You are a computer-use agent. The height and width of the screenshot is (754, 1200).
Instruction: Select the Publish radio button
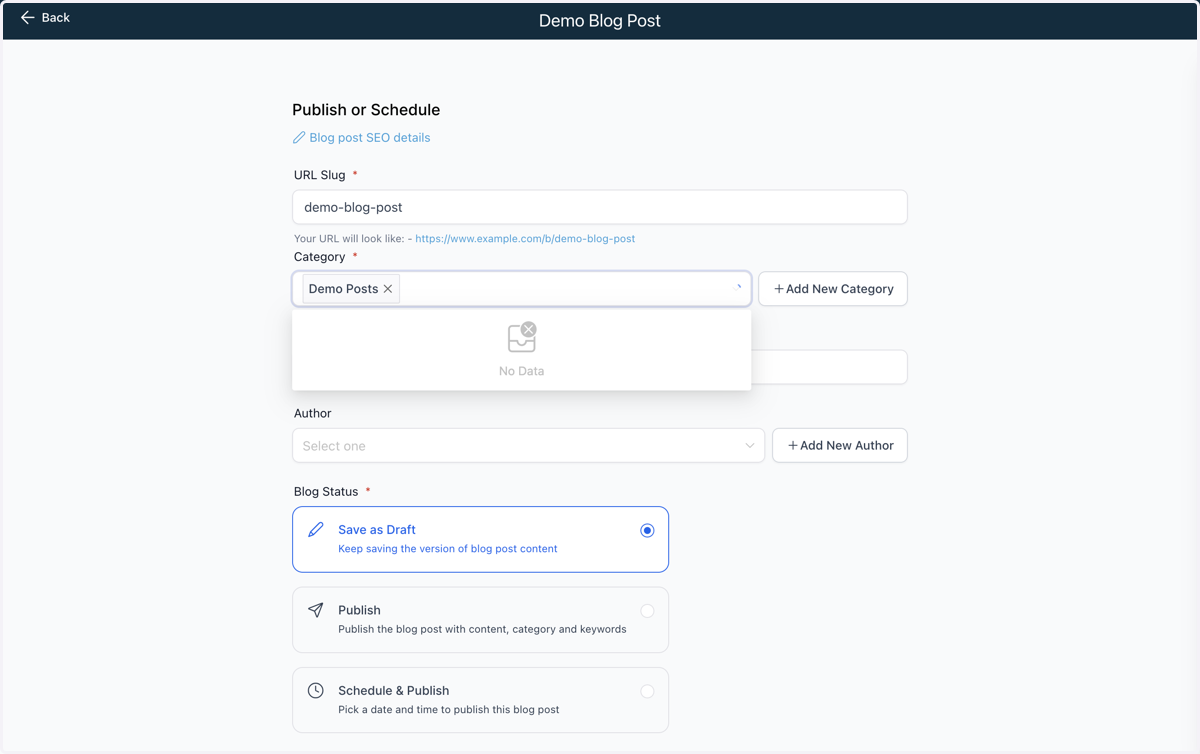click(x=647, y=611)
